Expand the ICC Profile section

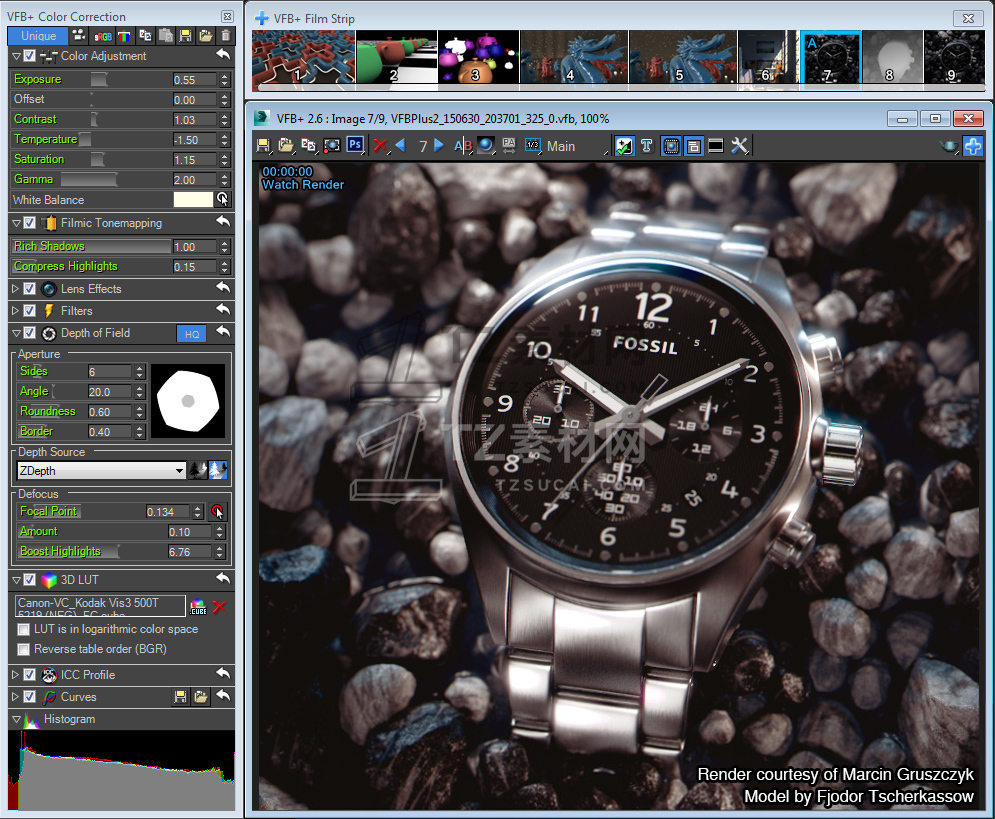click(x=15, y=675)
